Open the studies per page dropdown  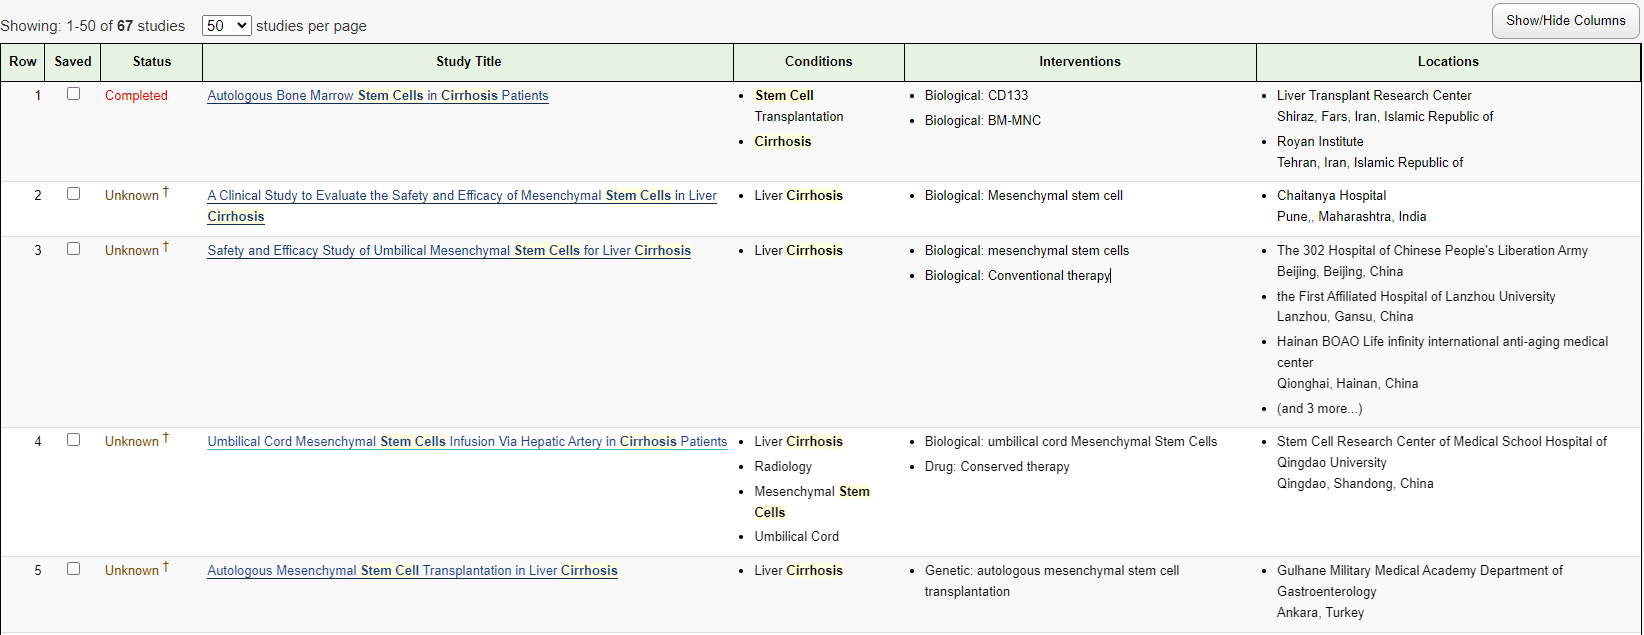point(226,26)
